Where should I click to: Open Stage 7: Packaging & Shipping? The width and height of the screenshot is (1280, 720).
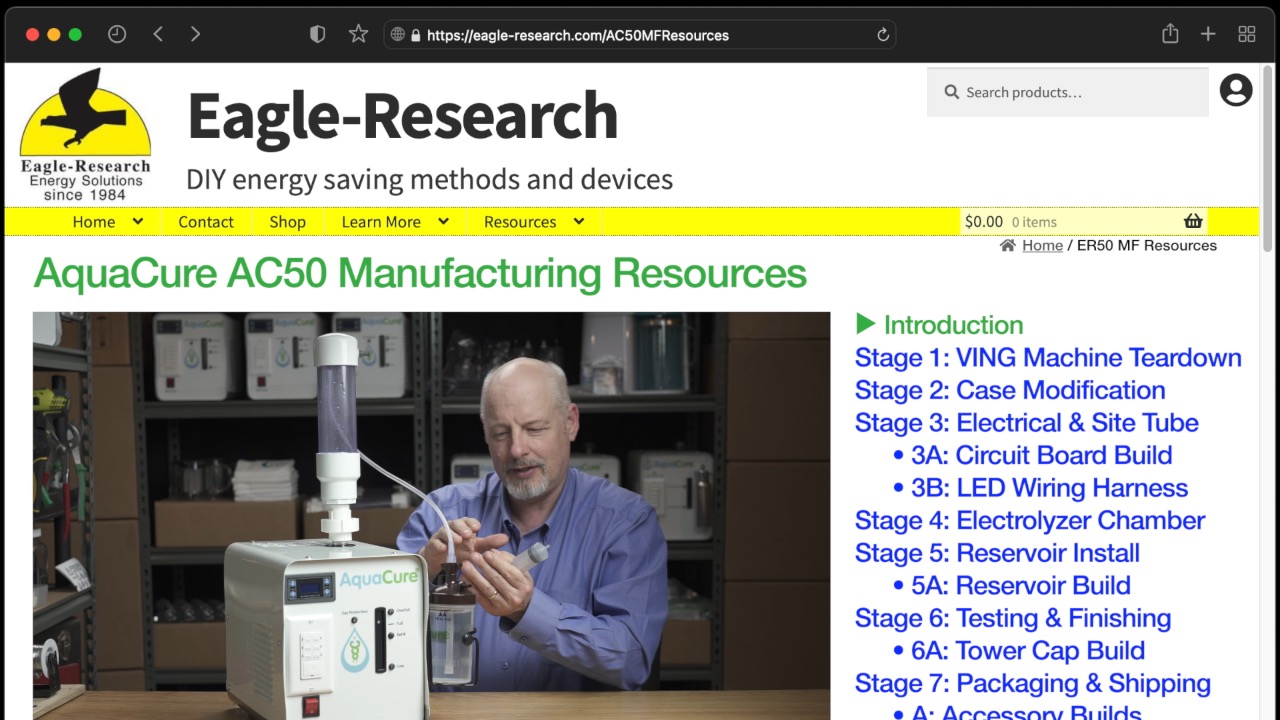(1033, 683)
